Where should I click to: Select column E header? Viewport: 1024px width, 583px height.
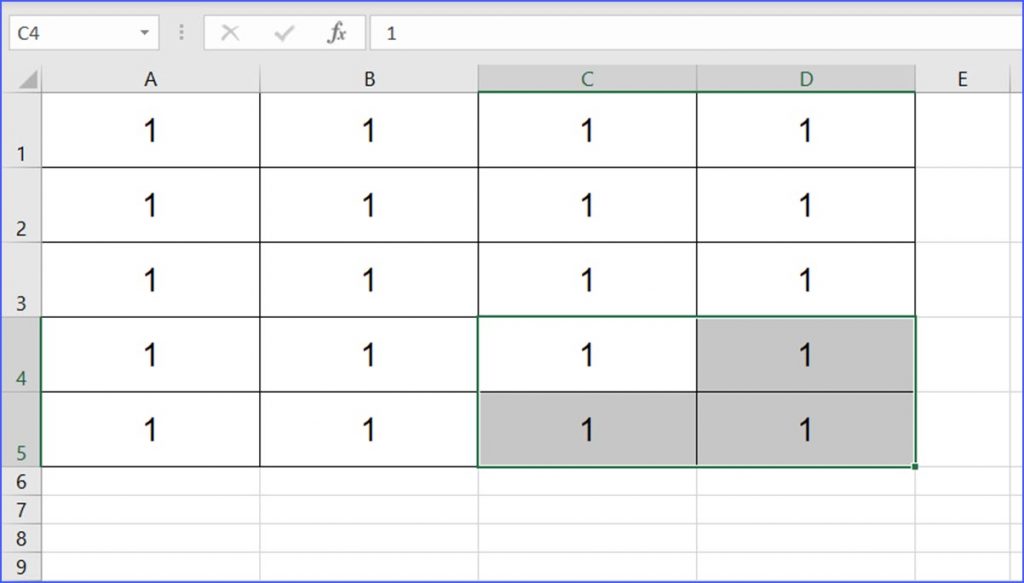pos(962,79)
